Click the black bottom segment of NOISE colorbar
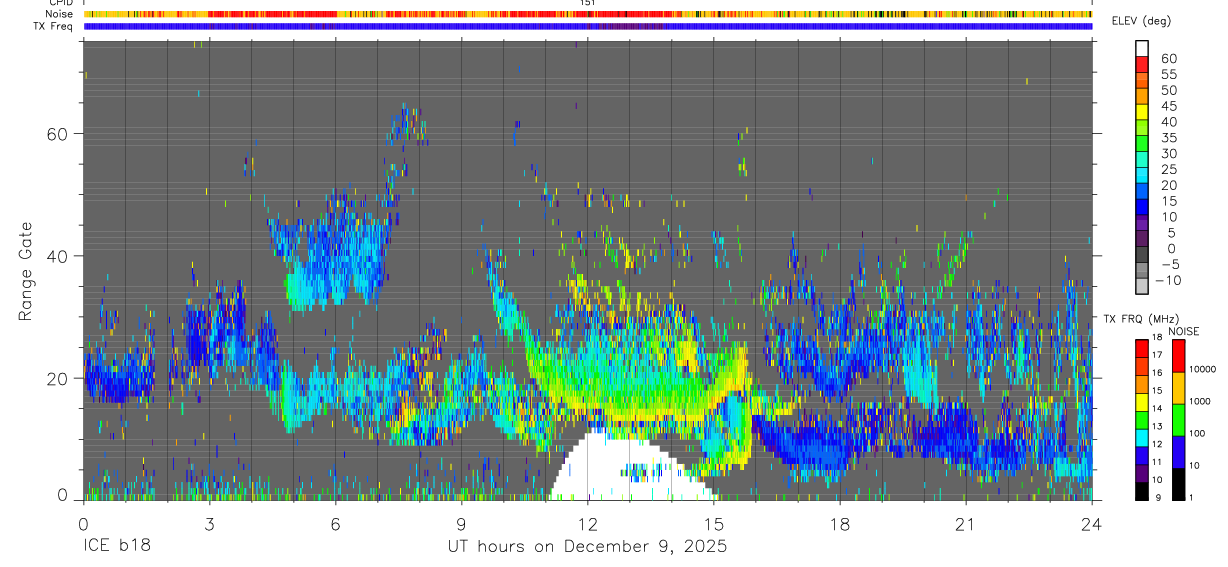 [1178, 484]
